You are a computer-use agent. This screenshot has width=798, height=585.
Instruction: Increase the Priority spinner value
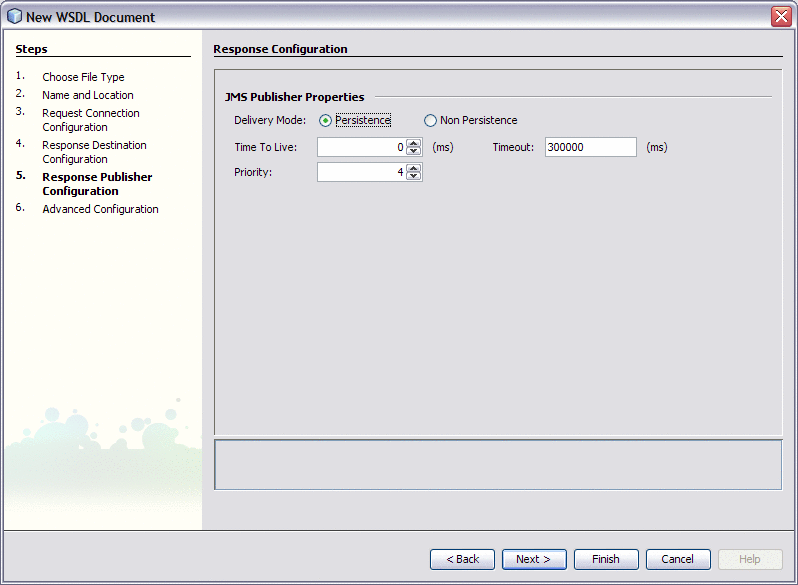(x=414, y=168)
